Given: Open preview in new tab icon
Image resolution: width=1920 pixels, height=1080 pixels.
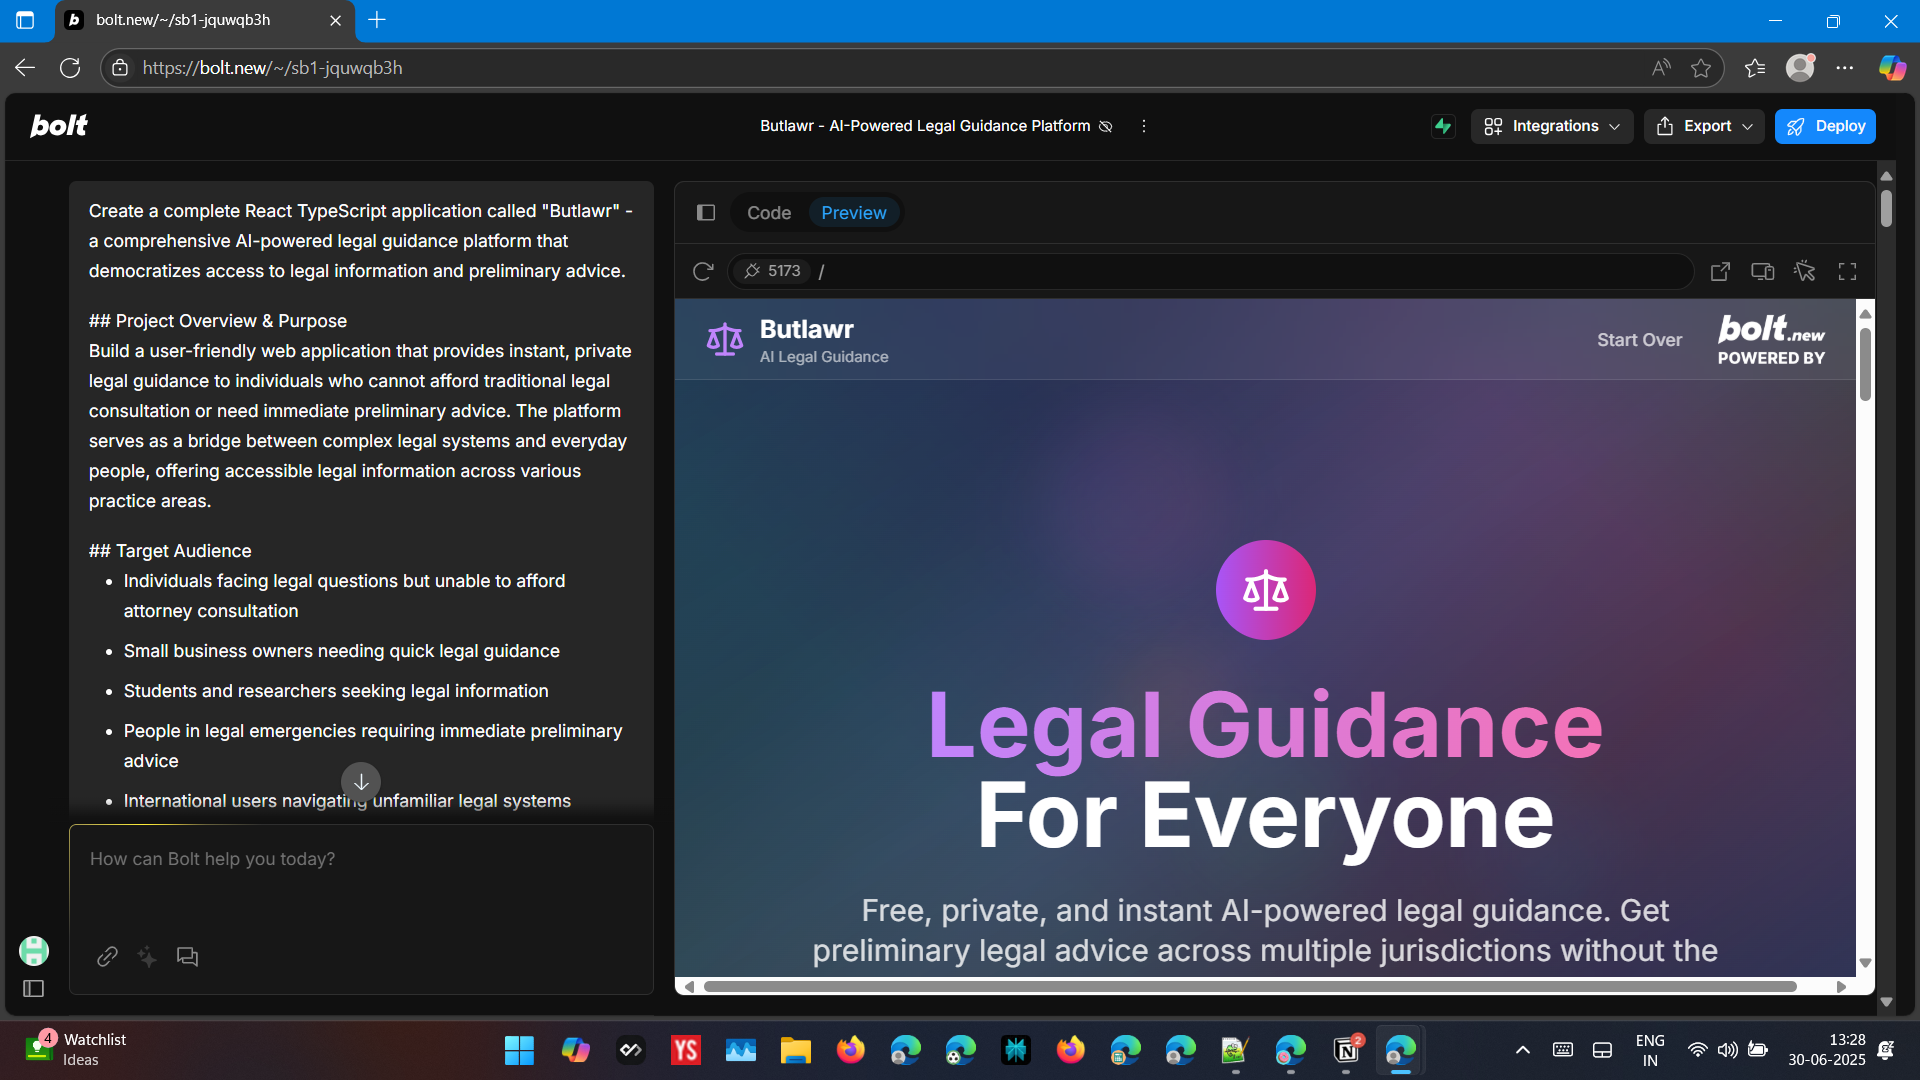Looking at the screenshot, I should [x=1720, y=271].
